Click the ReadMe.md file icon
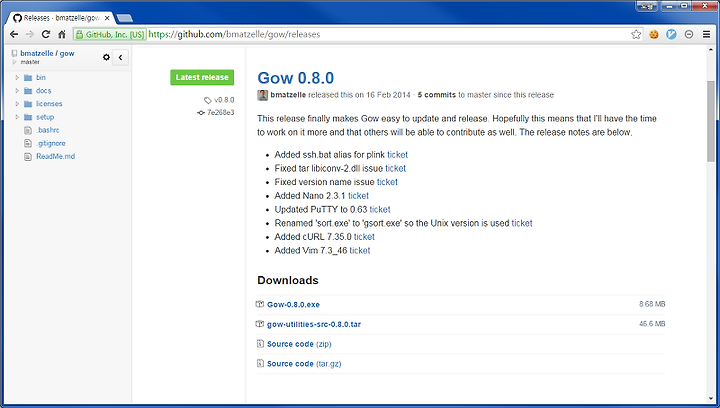This screenshot has width=720, height=408. [28, 156]
